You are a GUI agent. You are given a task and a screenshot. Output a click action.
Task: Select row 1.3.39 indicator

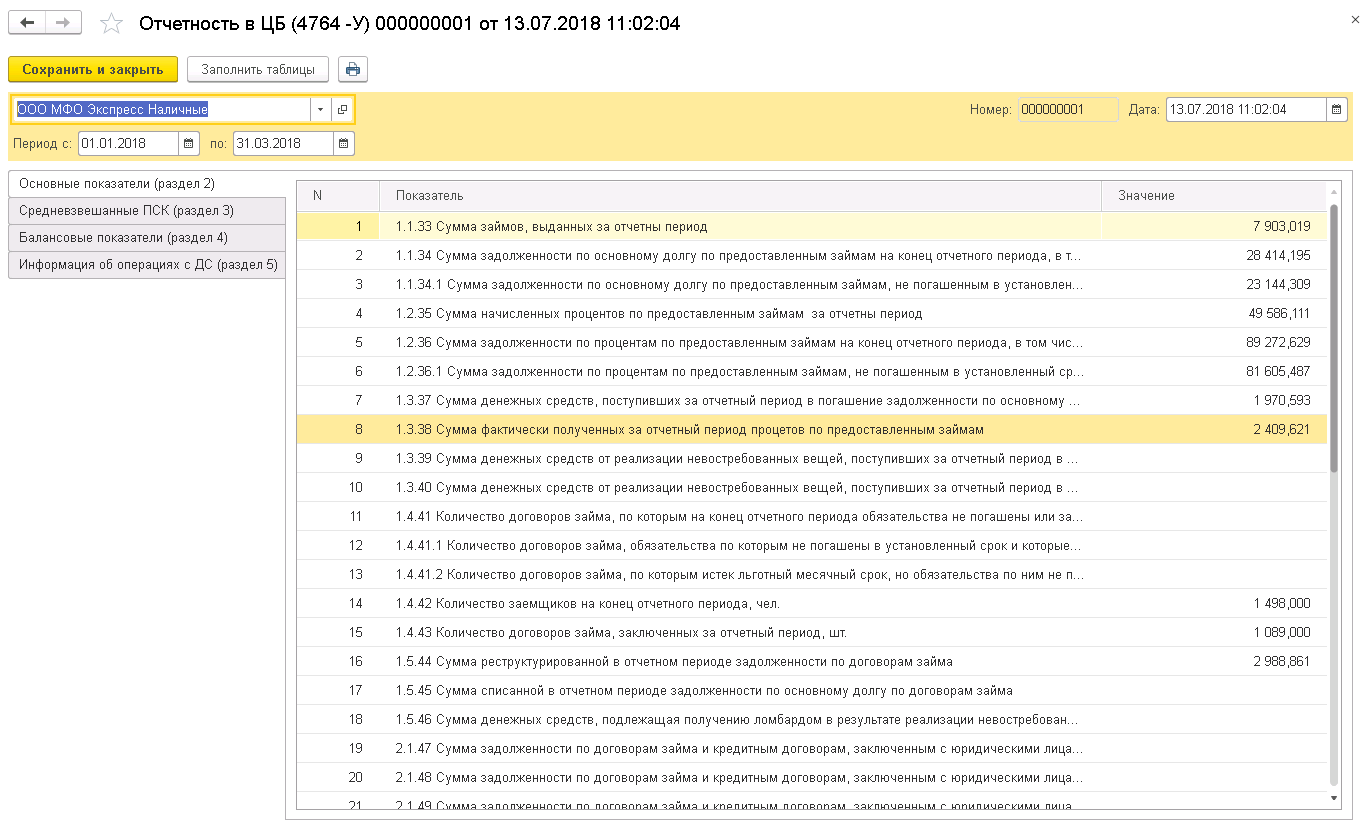coord(812,459)
